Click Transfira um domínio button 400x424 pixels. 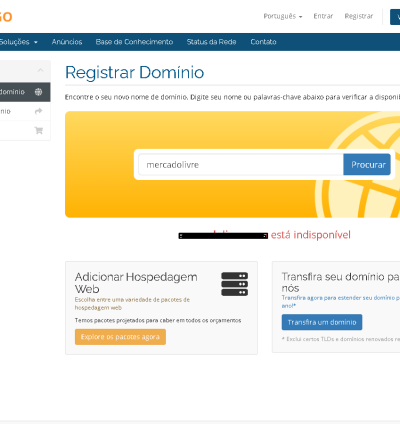click(322, 322)
